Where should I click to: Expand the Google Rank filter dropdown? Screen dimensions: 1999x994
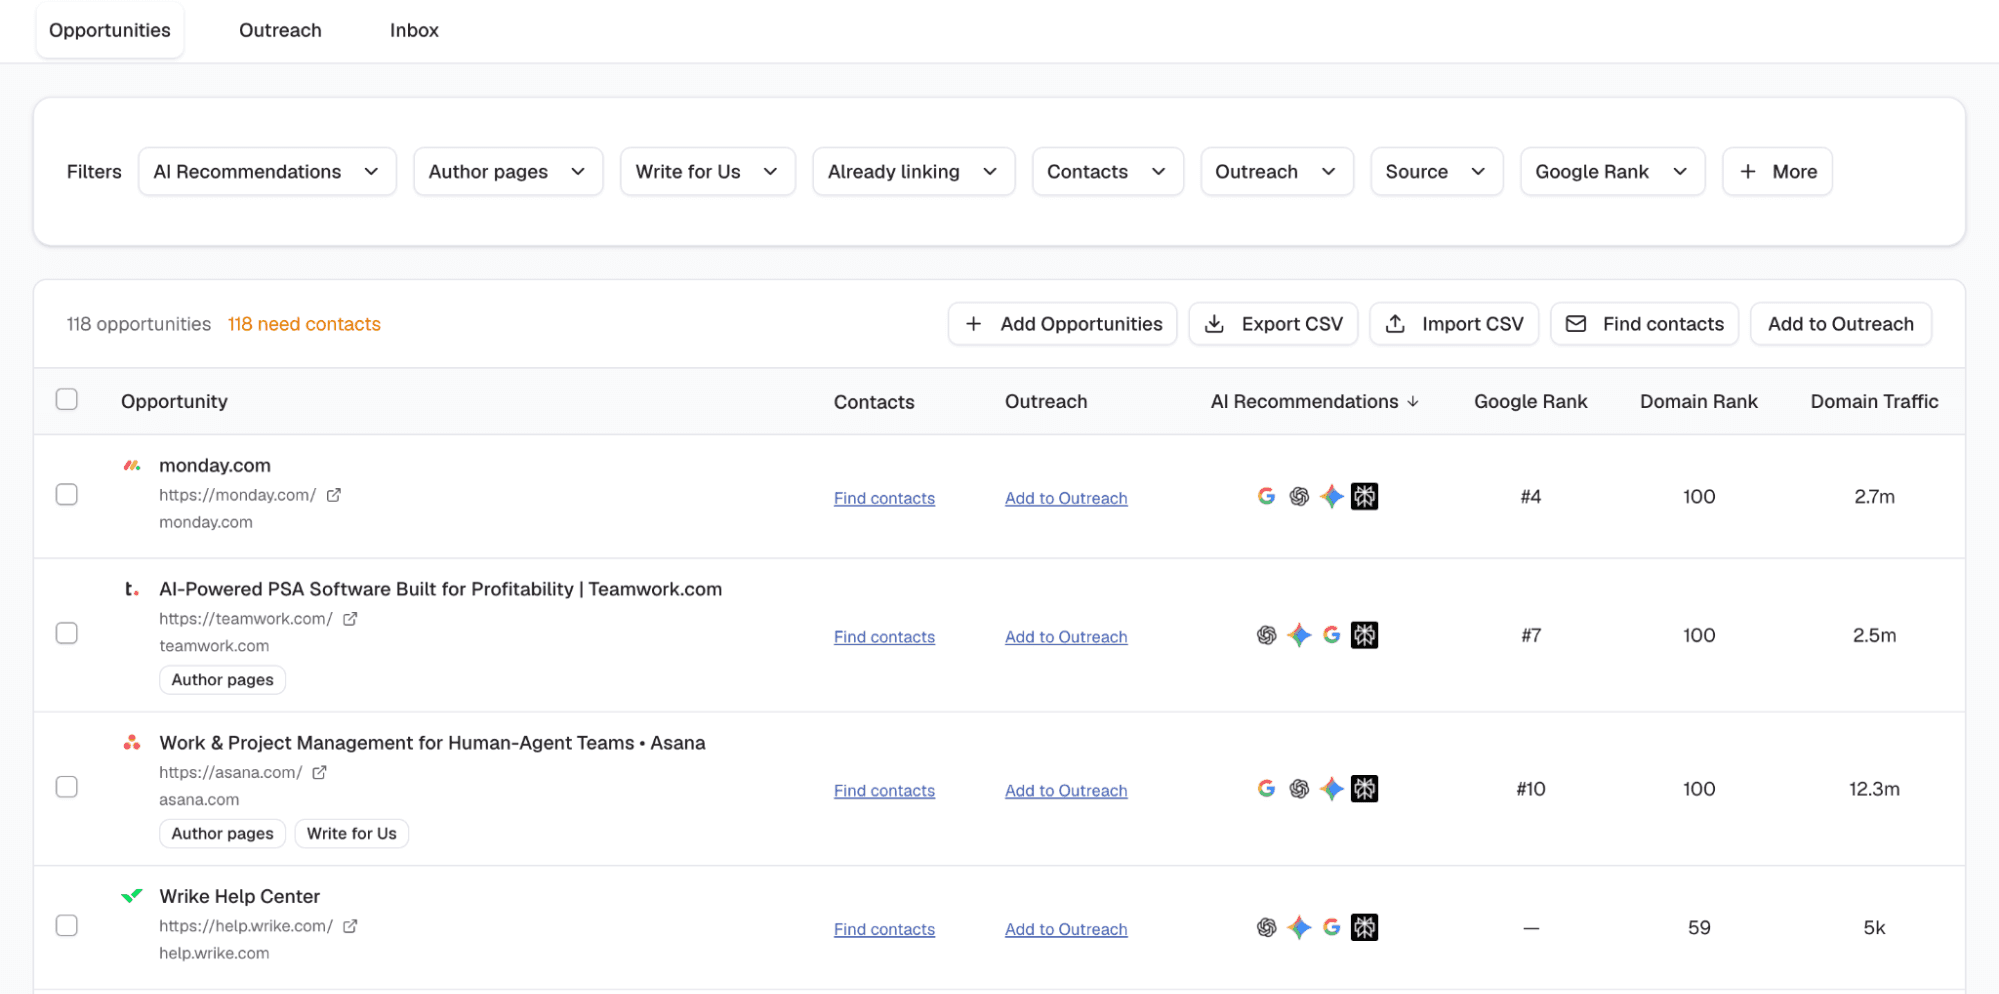coord(1613,172)
